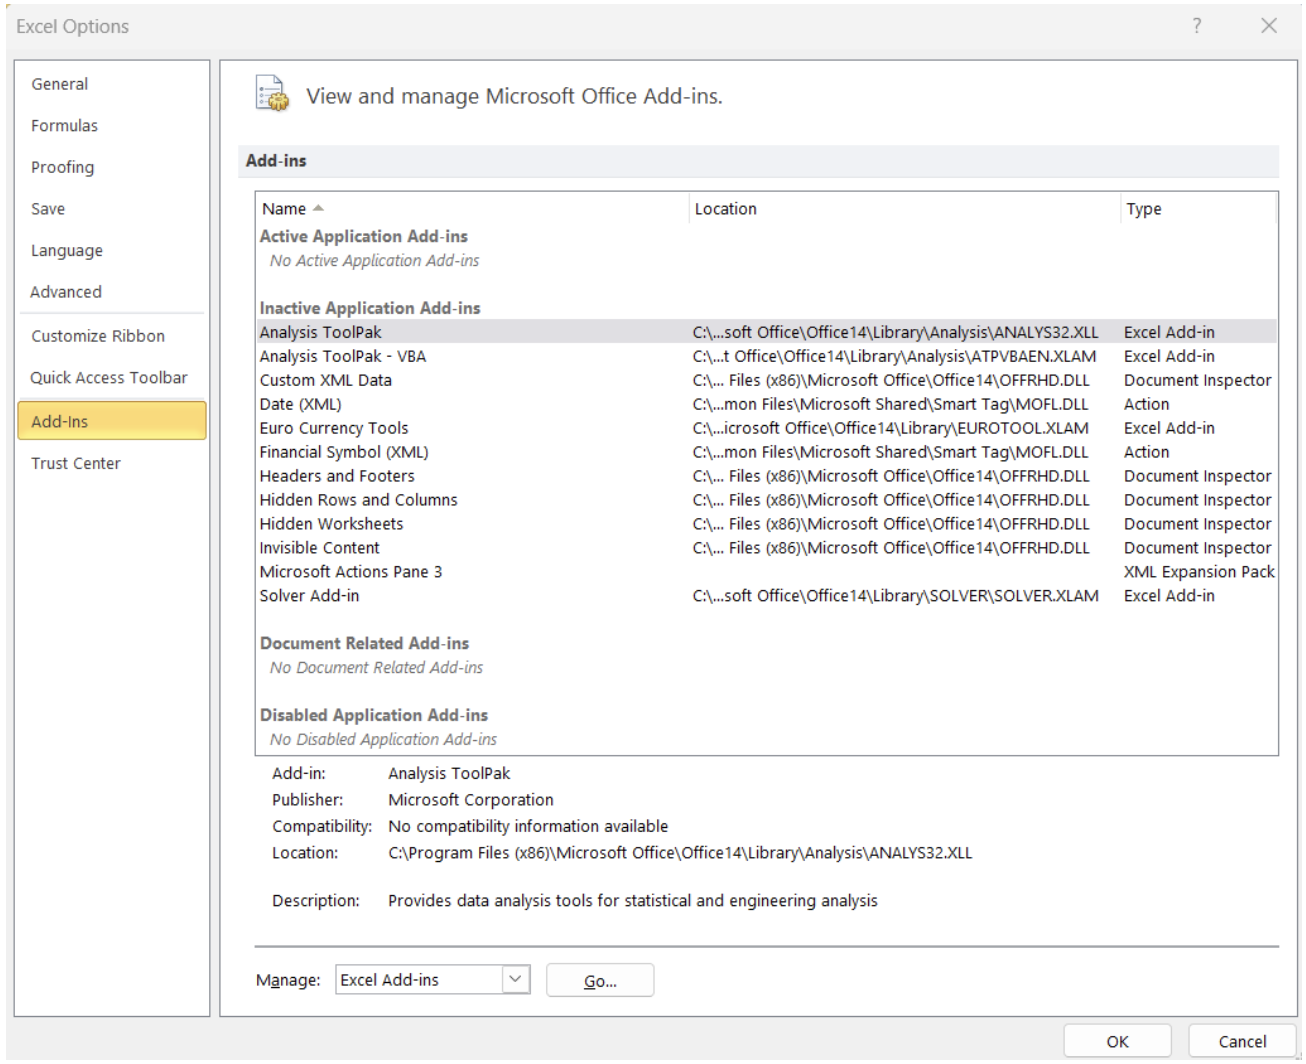Screen dimensions: 1306x1064
Task: Select Headers and Footers row
Action: (x=767, y=476)
